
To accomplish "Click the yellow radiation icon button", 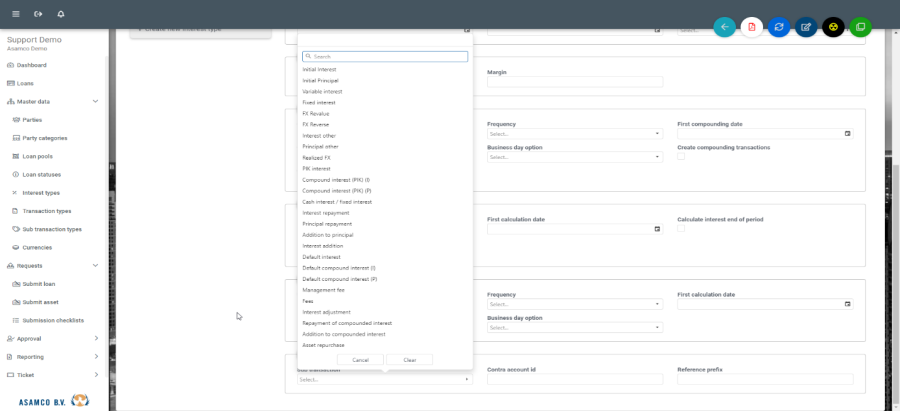I will click(x=833, y=27).
